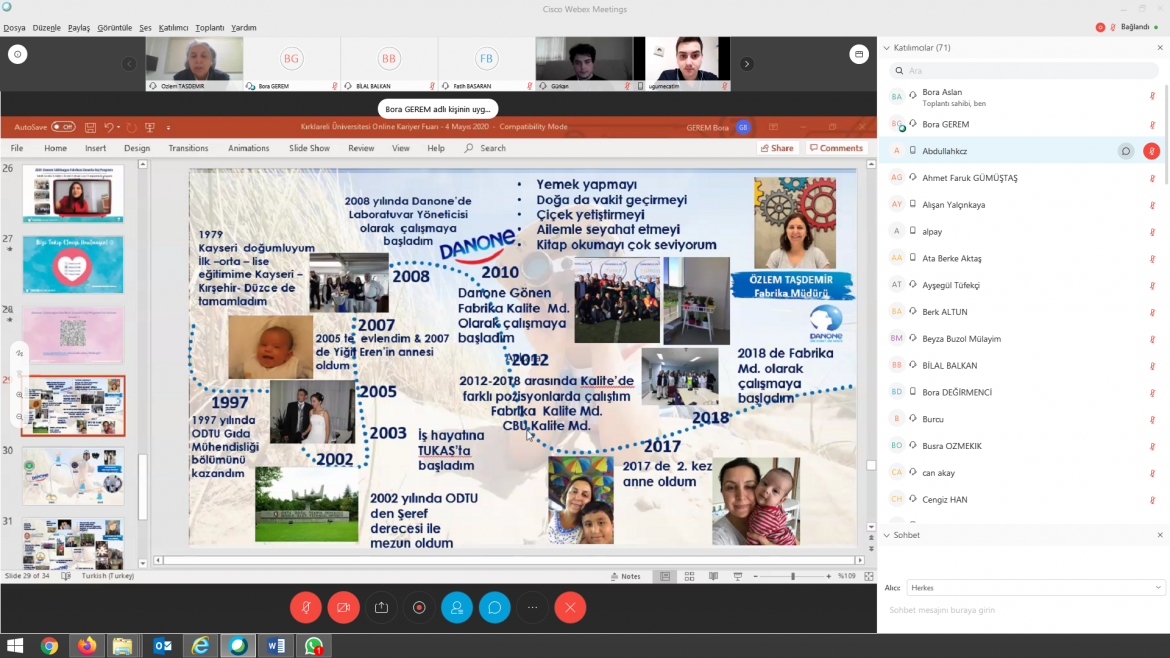Screen dimensions: 1170x658
Task: Switch to the Insert ribbon tab
Action: pos(96,148)
